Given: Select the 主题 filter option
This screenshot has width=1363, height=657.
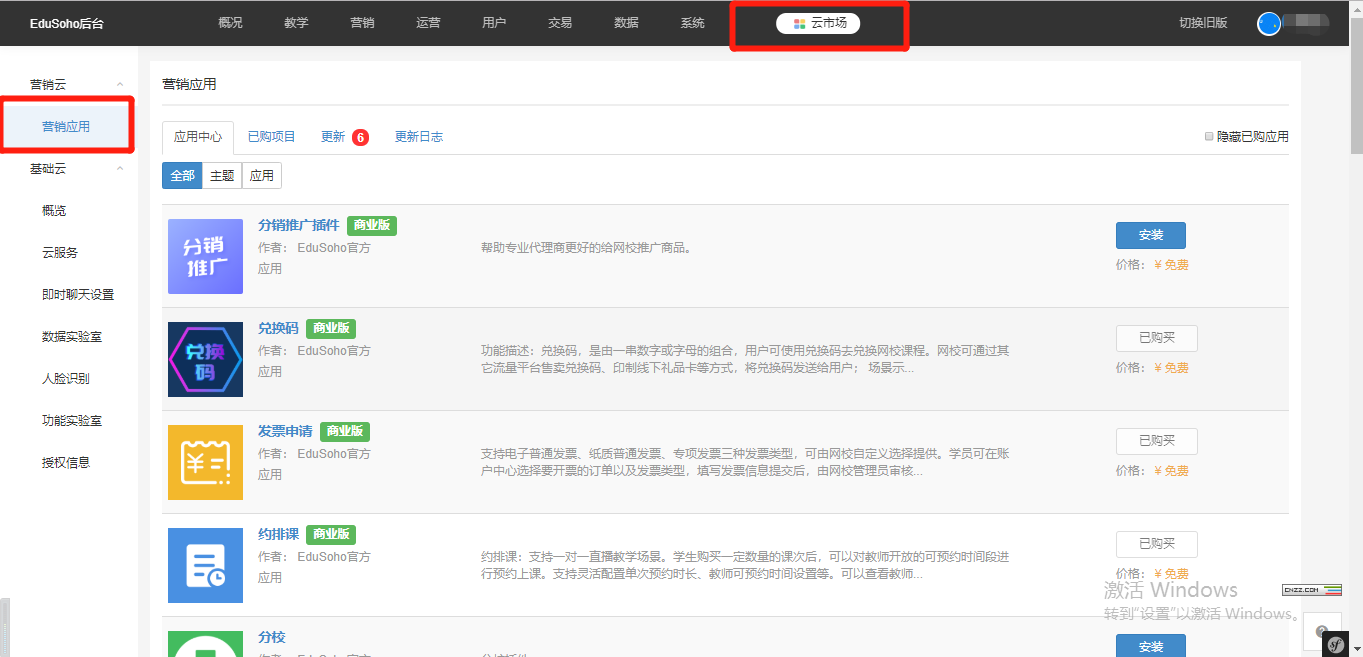Looking at the screenshot, I should pyautogui.click(x=222, y=176).
